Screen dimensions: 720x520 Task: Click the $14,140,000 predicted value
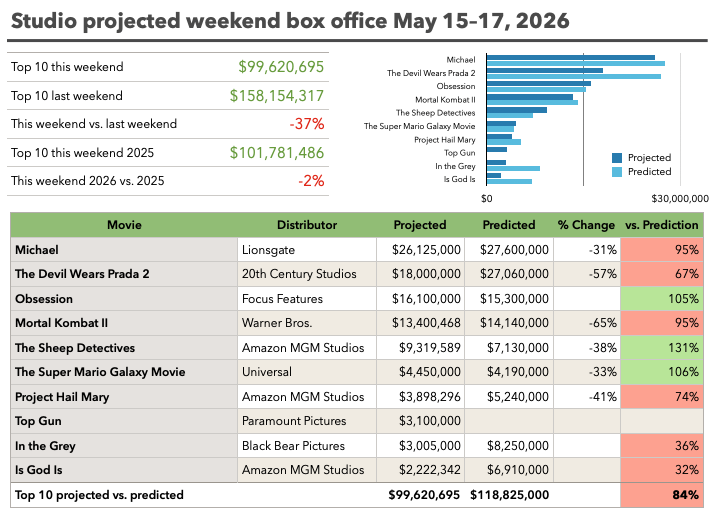click(514, 323)
